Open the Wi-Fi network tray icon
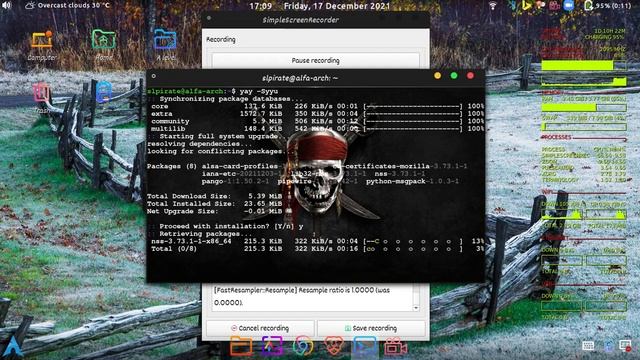This screenshot has height=360, width=640. 493,6
